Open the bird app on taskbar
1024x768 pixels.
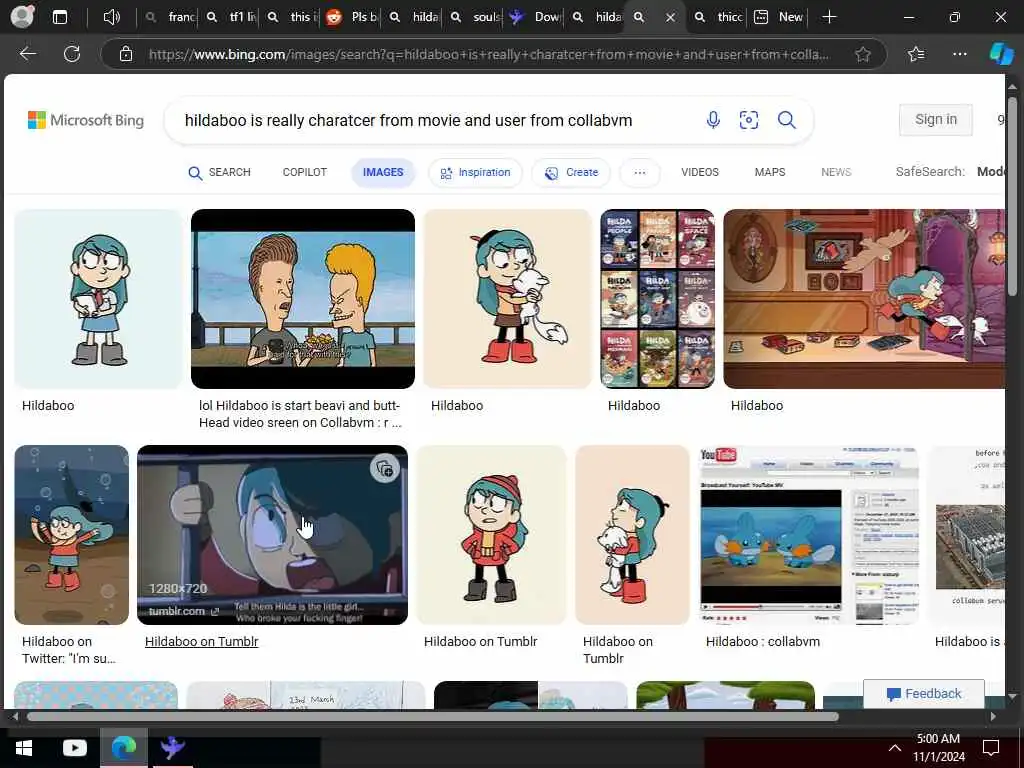tap(172, 748)
